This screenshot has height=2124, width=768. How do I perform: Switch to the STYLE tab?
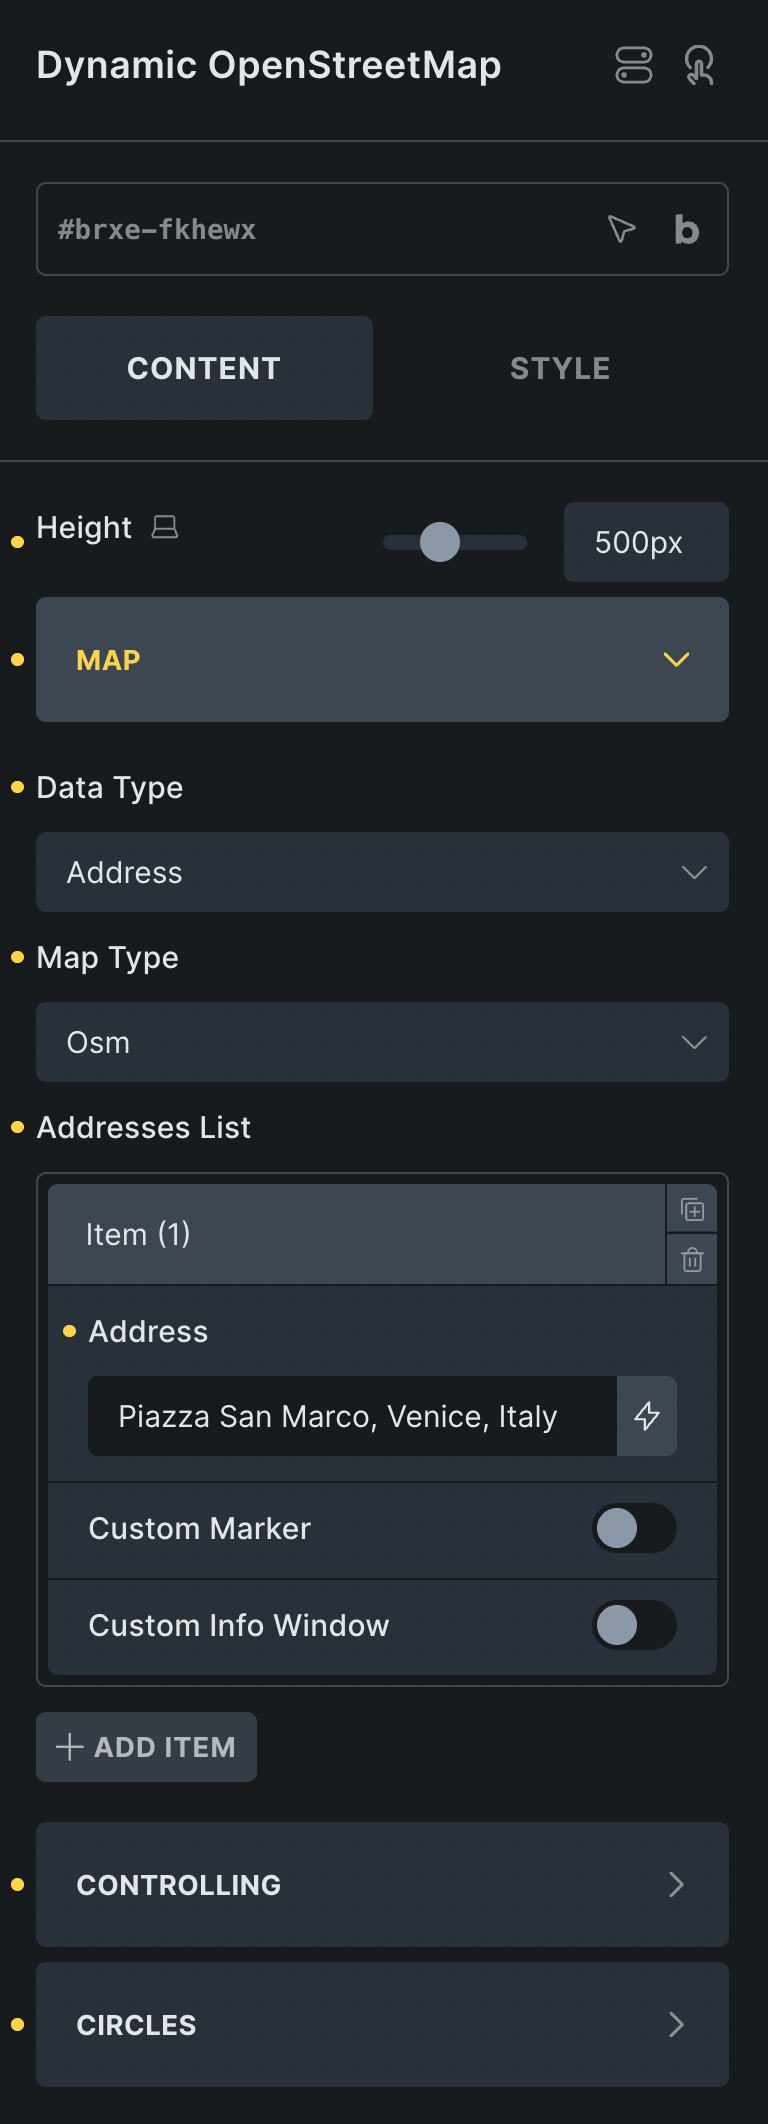coord(560,368)
